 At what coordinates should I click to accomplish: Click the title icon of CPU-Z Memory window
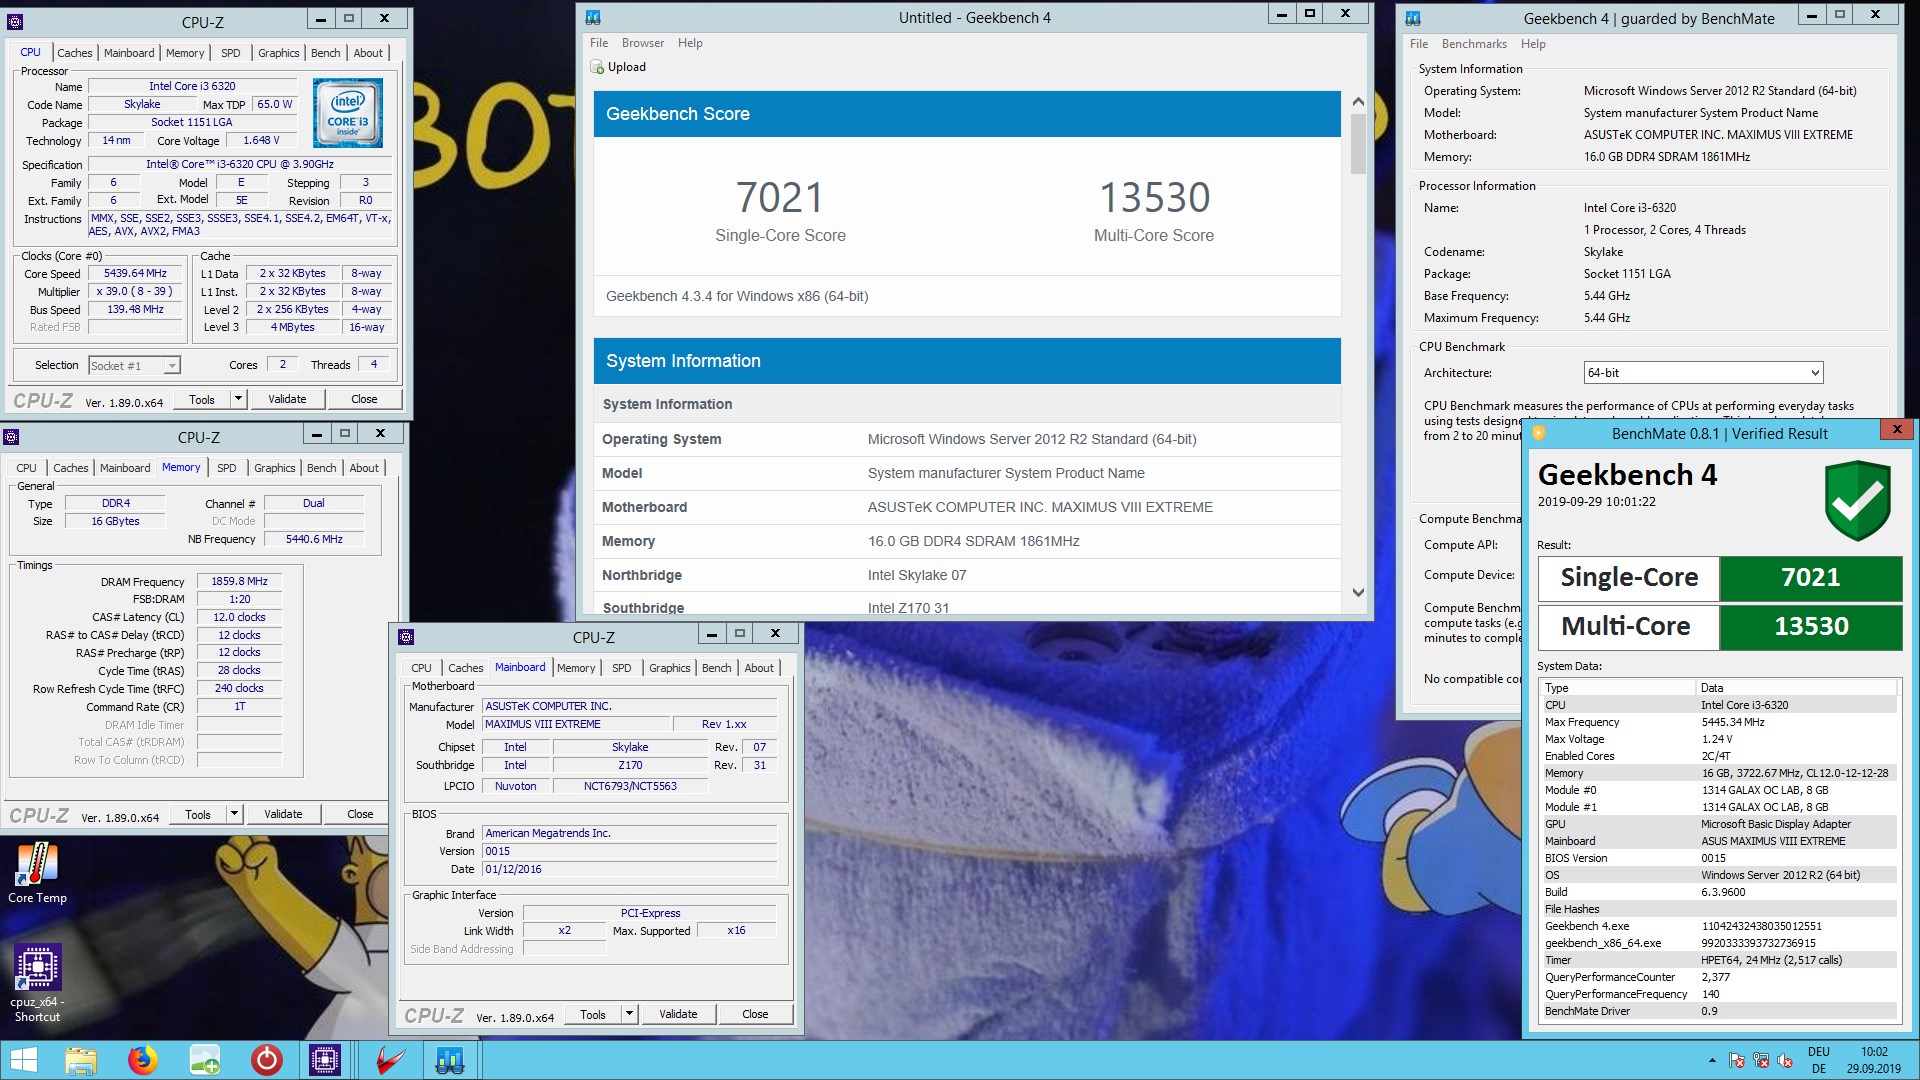click(x=11, y=437)
